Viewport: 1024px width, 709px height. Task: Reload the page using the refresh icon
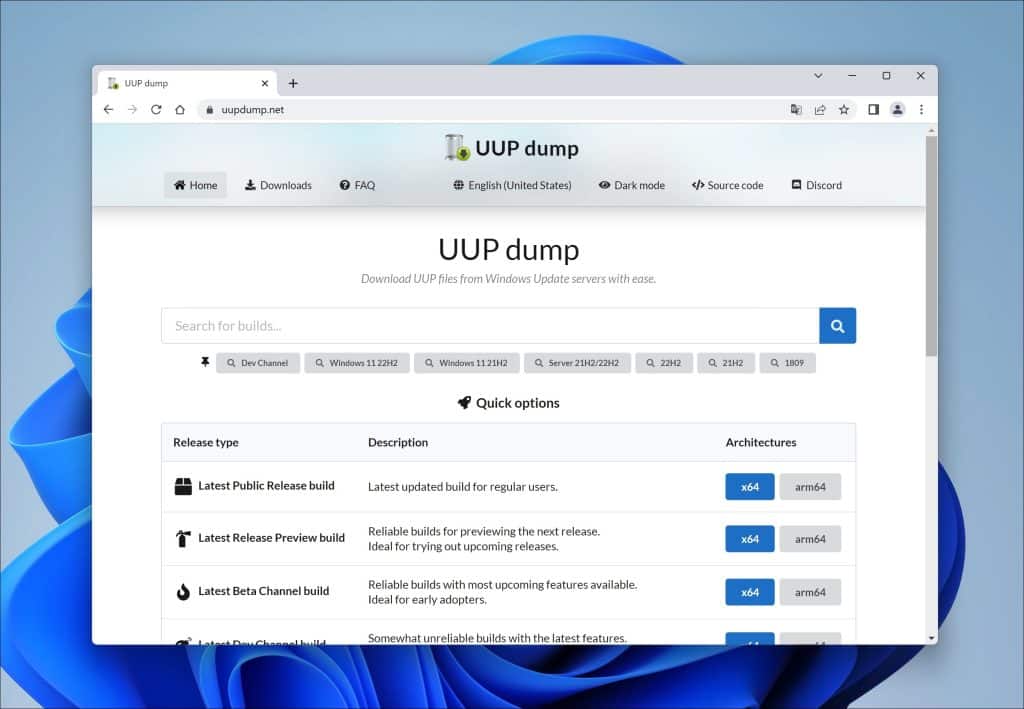[156, 109]
